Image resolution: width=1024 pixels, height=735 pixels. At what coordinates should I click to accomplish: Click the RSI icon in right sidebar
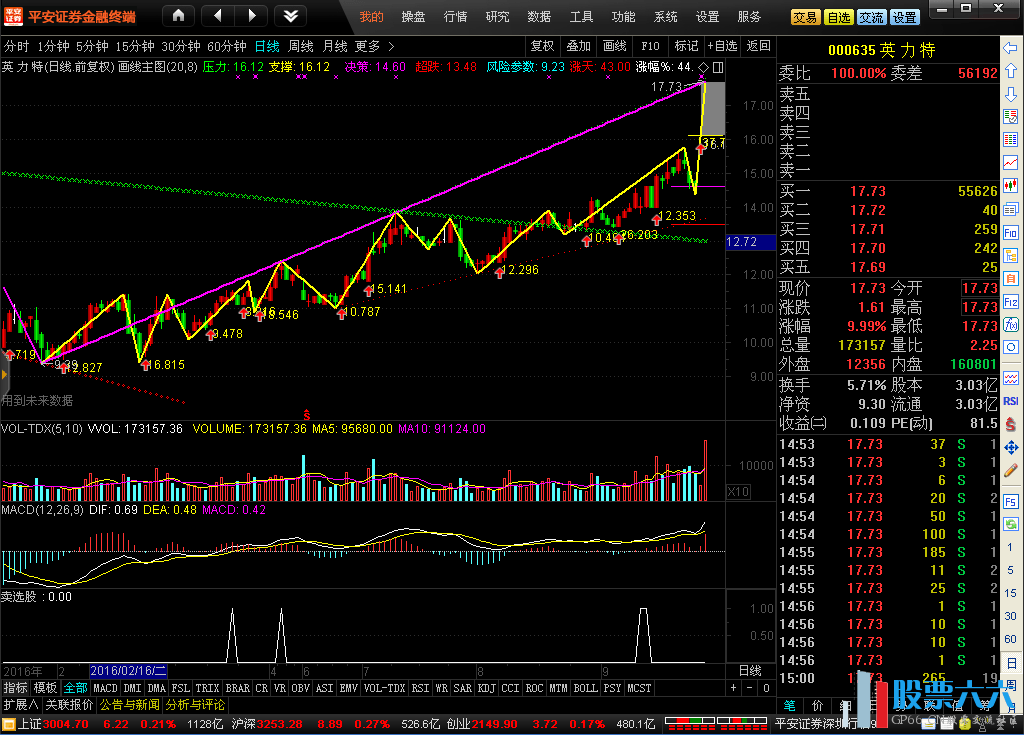(x=1010, y=401)
